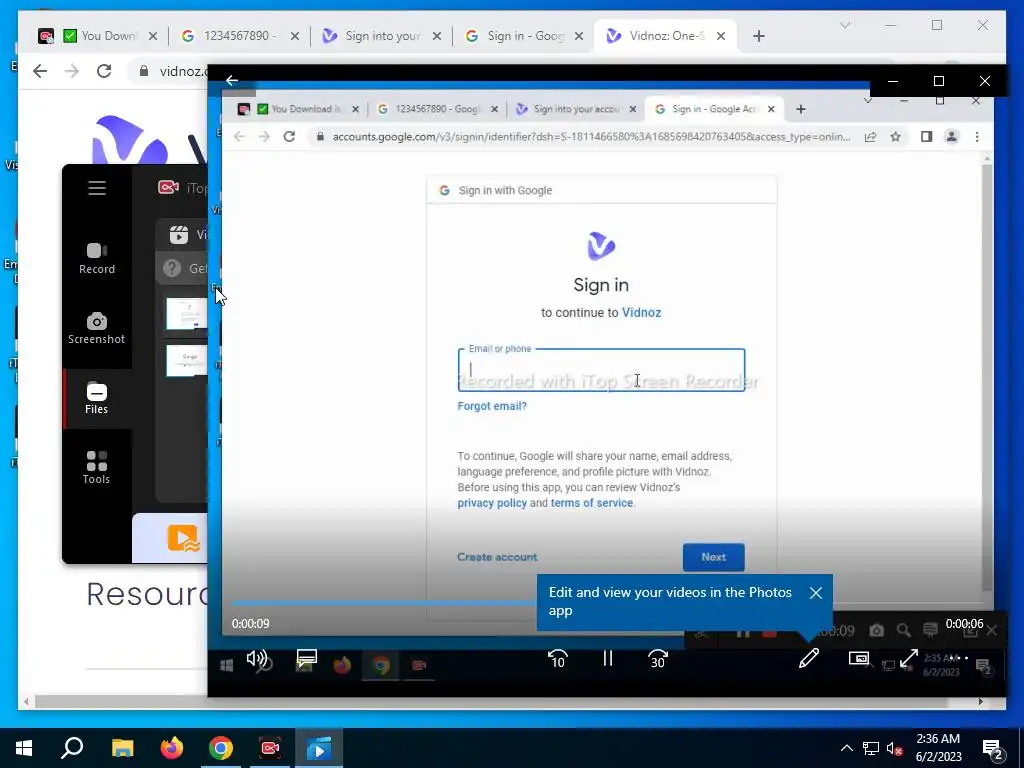
Task: Switch to the 'Sign in - Goog' Chrome tab
Action: 524,36
